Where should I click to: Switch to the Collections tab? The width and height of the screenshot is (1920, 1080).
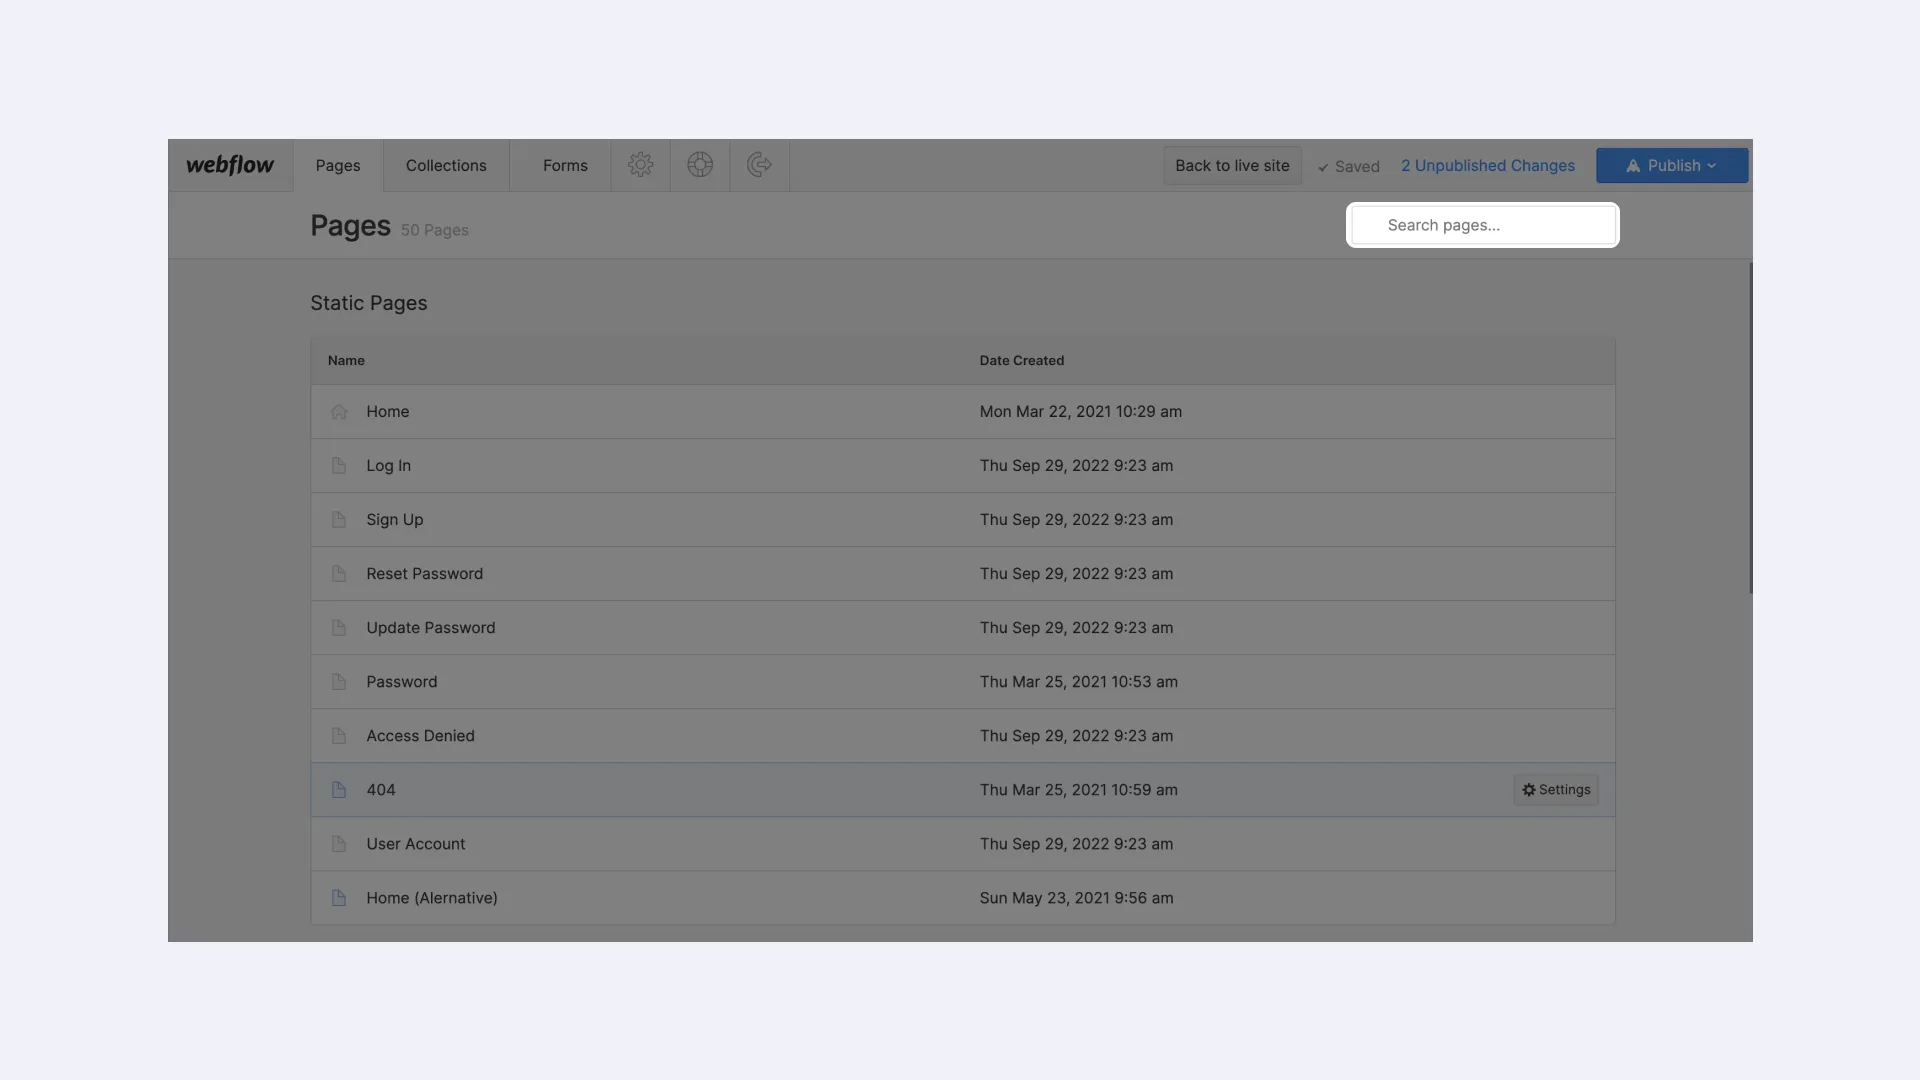pyautogui.click(x=446, y=166)
